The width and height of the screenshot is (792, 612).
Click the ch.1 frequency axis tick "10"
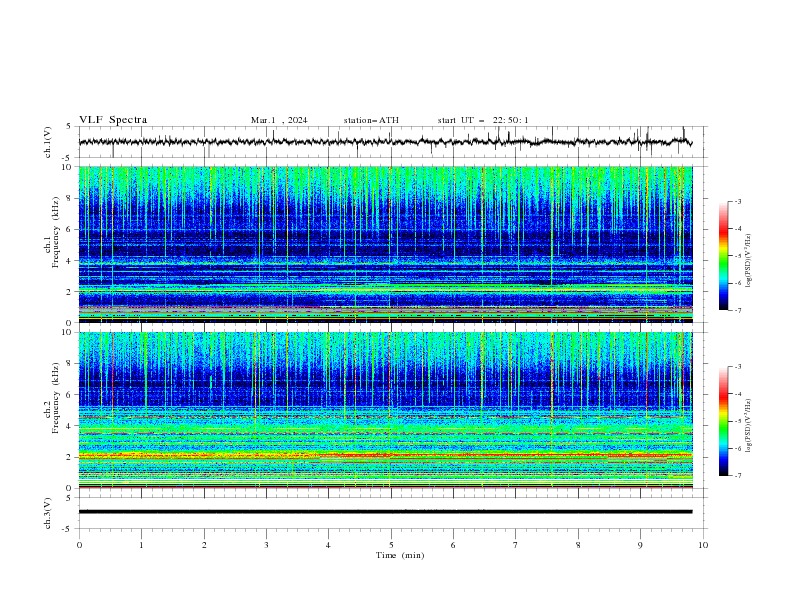tap(67, 167)
